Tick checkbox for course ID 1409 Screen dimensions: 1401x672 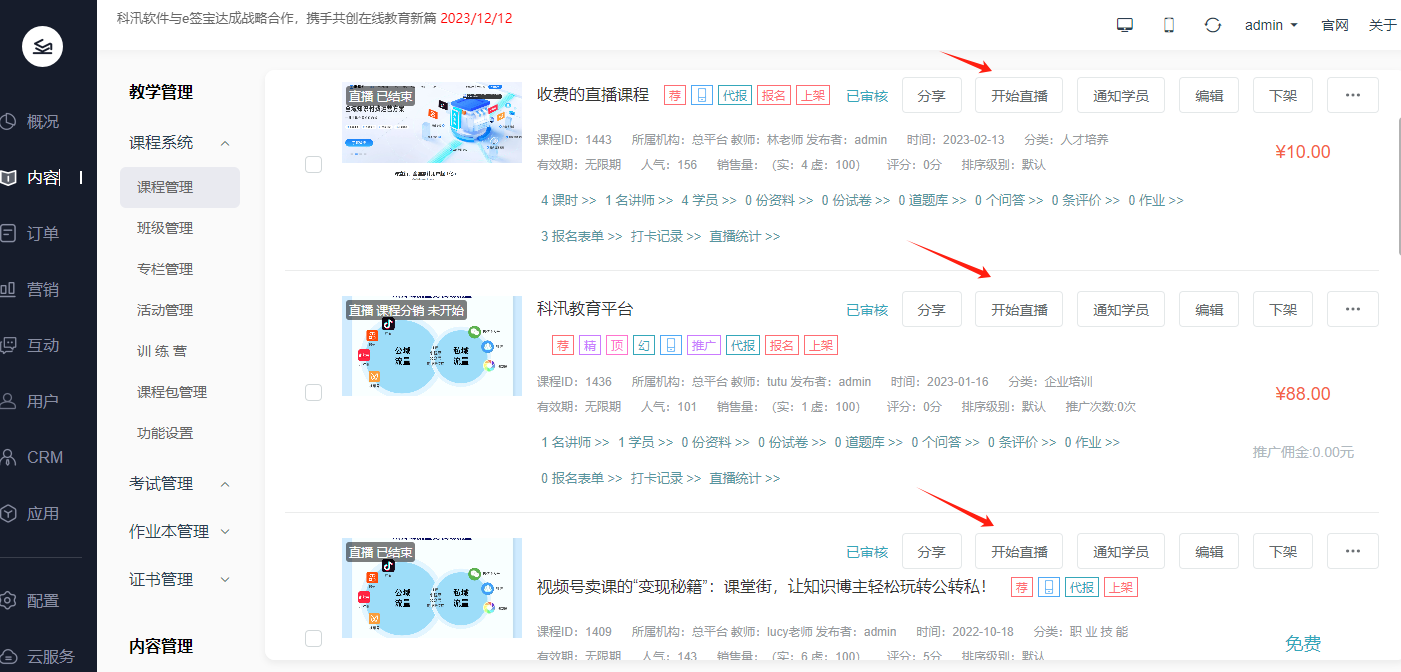coord(313,638)
